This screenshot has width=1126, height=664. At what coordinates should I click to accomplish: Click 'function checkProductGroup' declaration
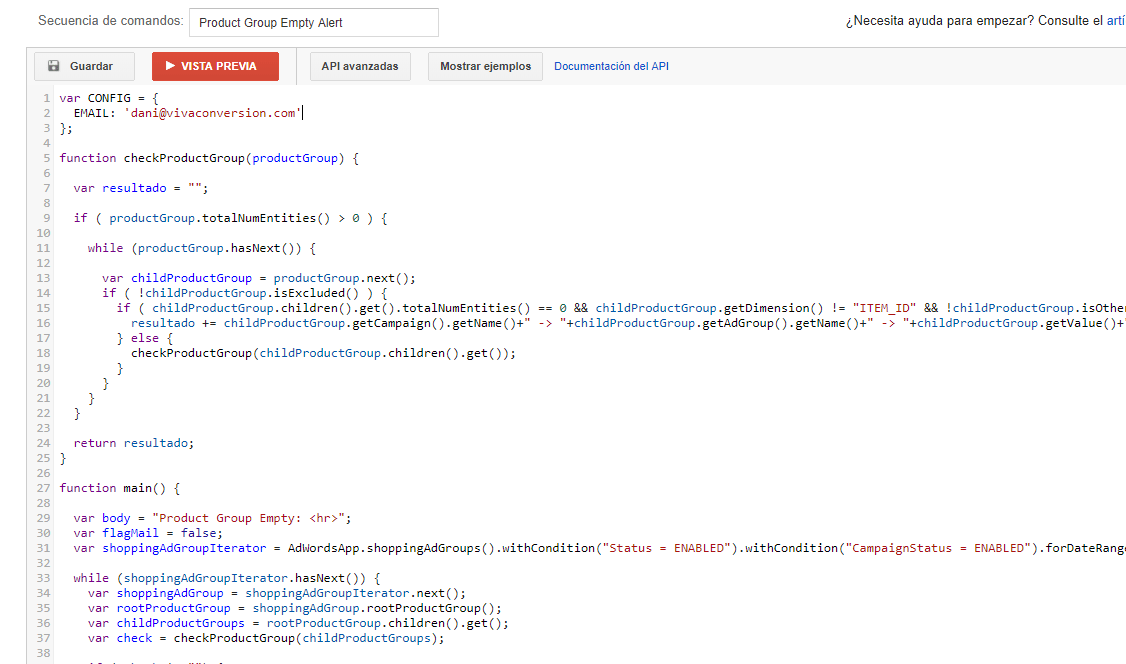209,158
